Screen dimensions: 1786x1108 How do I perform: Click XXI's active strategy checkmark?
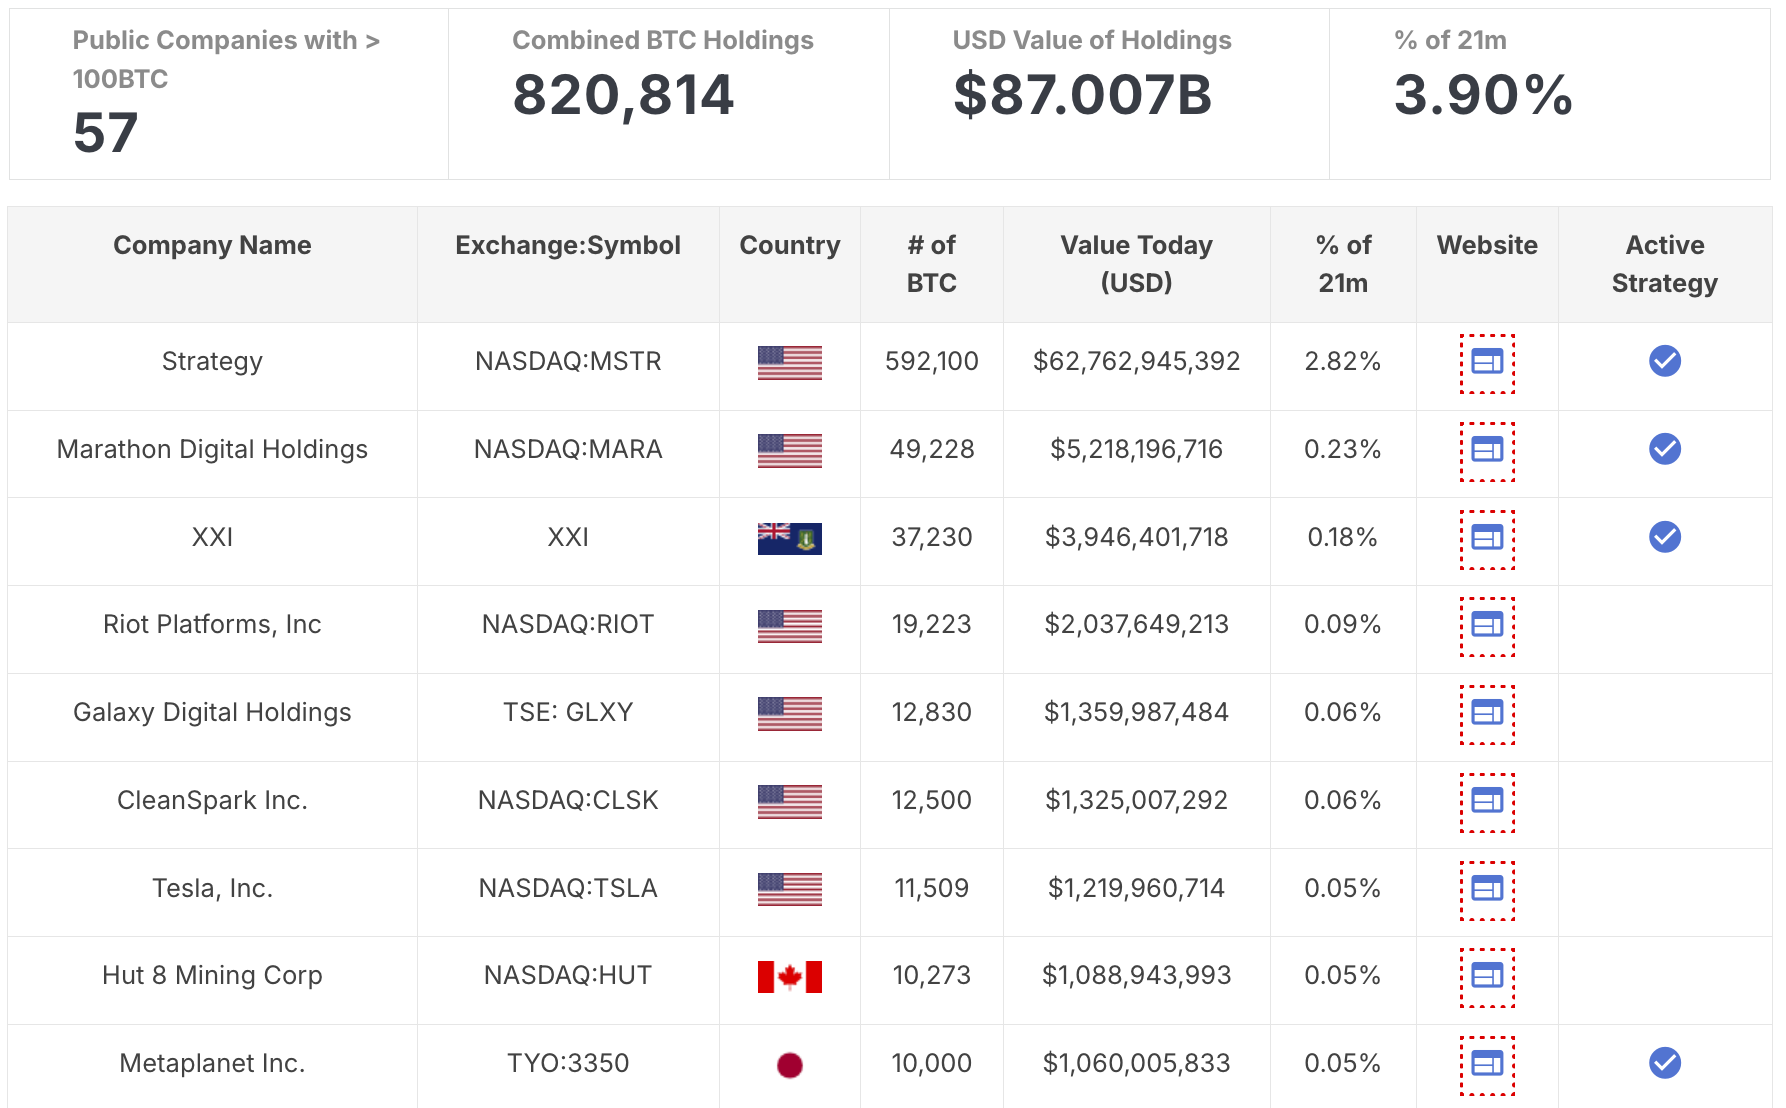click(1665, 537)
